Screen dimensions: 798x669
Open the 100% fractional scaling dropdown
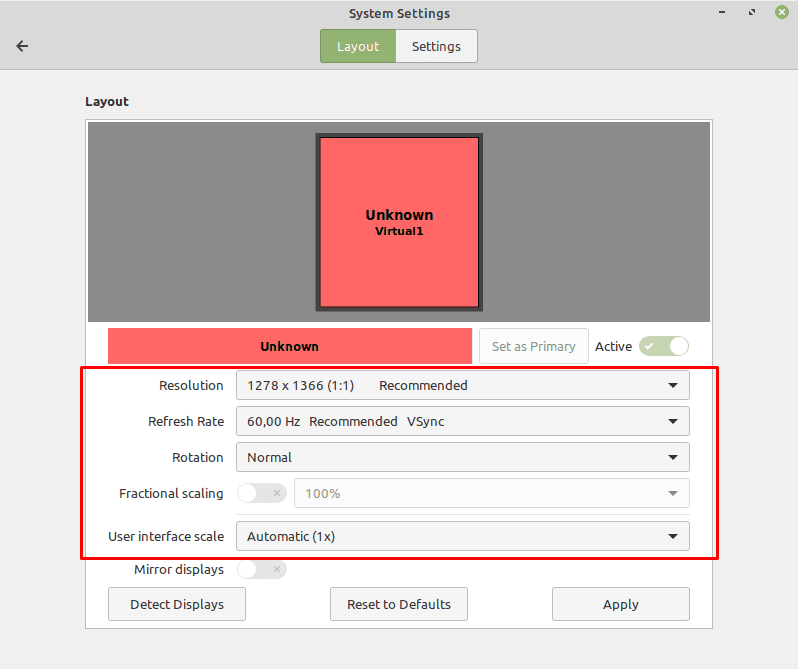492,493
